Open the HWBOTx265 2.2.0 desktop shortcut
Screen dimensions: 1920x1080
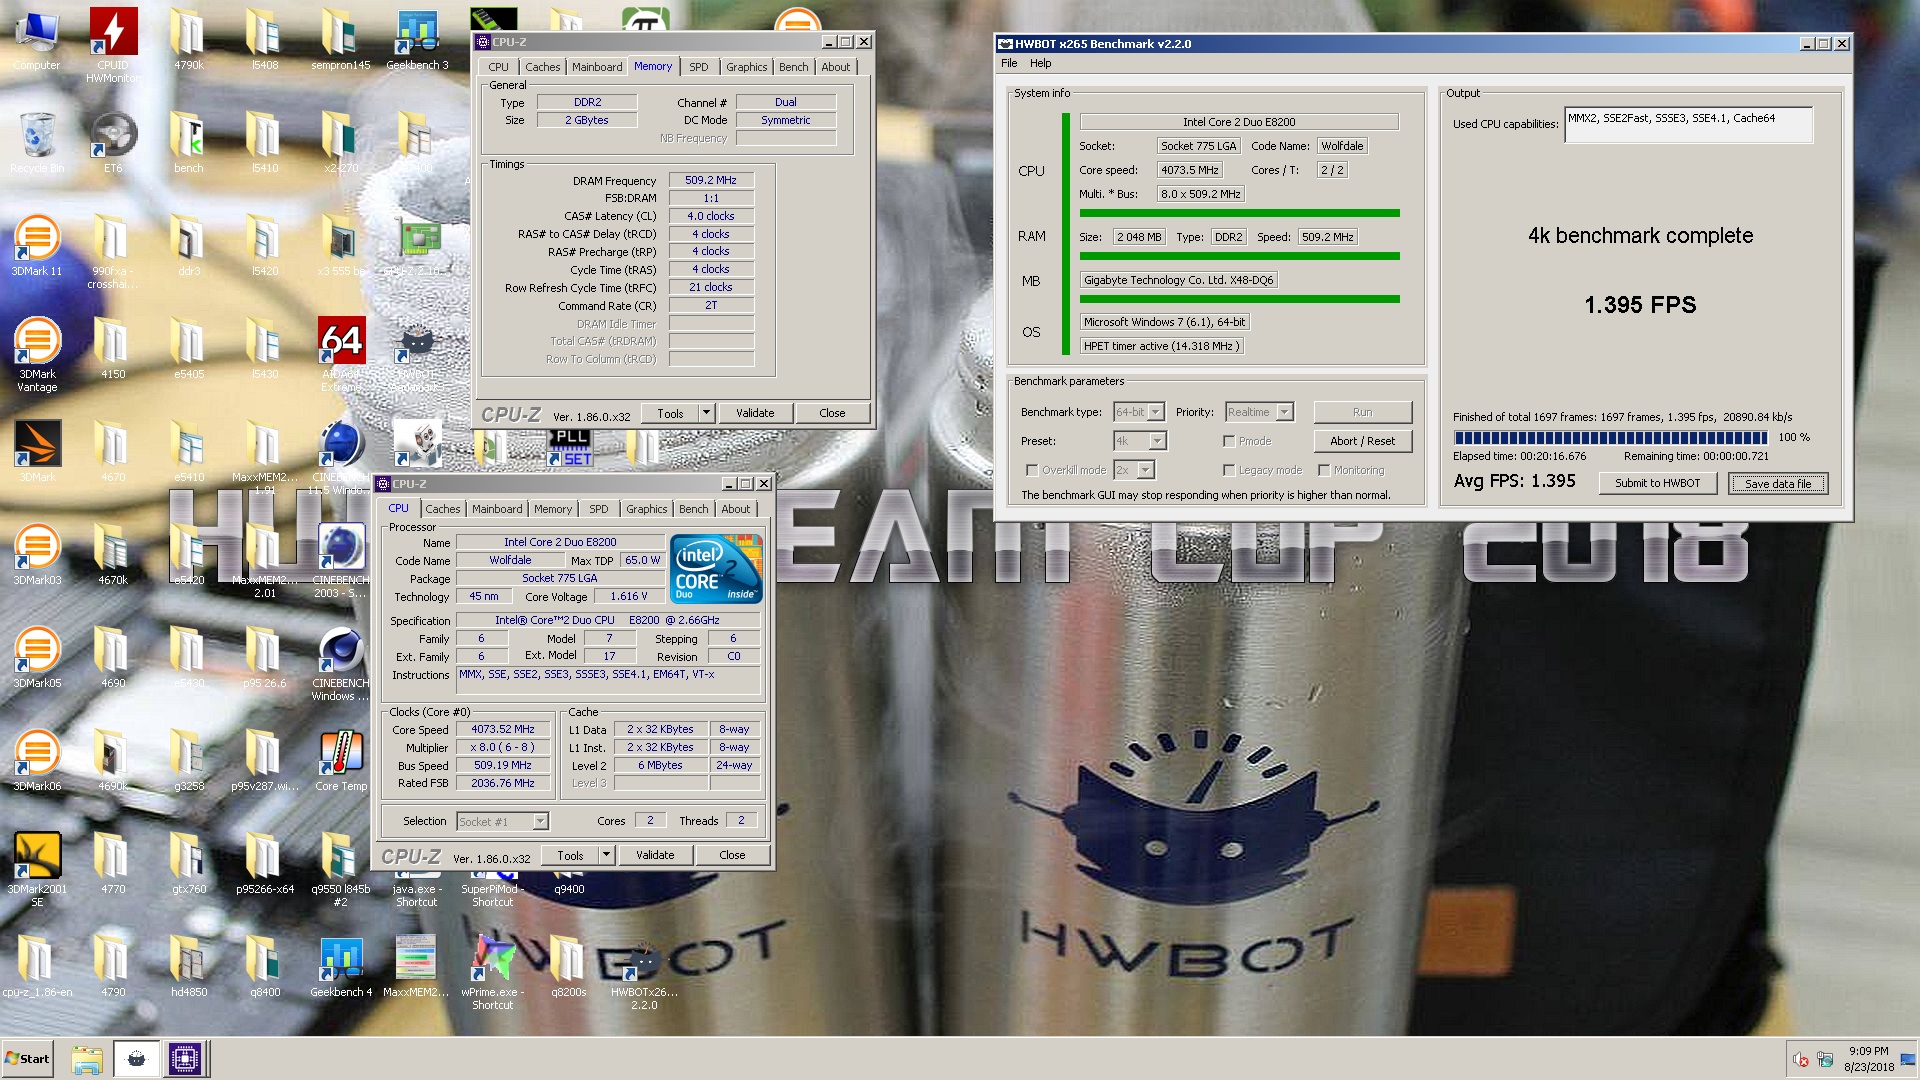pos(644,972)
